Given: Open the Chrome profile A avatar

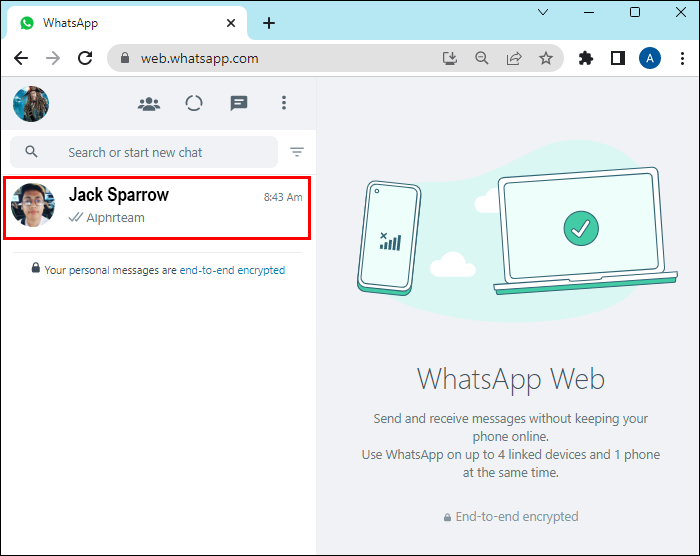Looking at the screenshot, I should (x=650, y=58).
